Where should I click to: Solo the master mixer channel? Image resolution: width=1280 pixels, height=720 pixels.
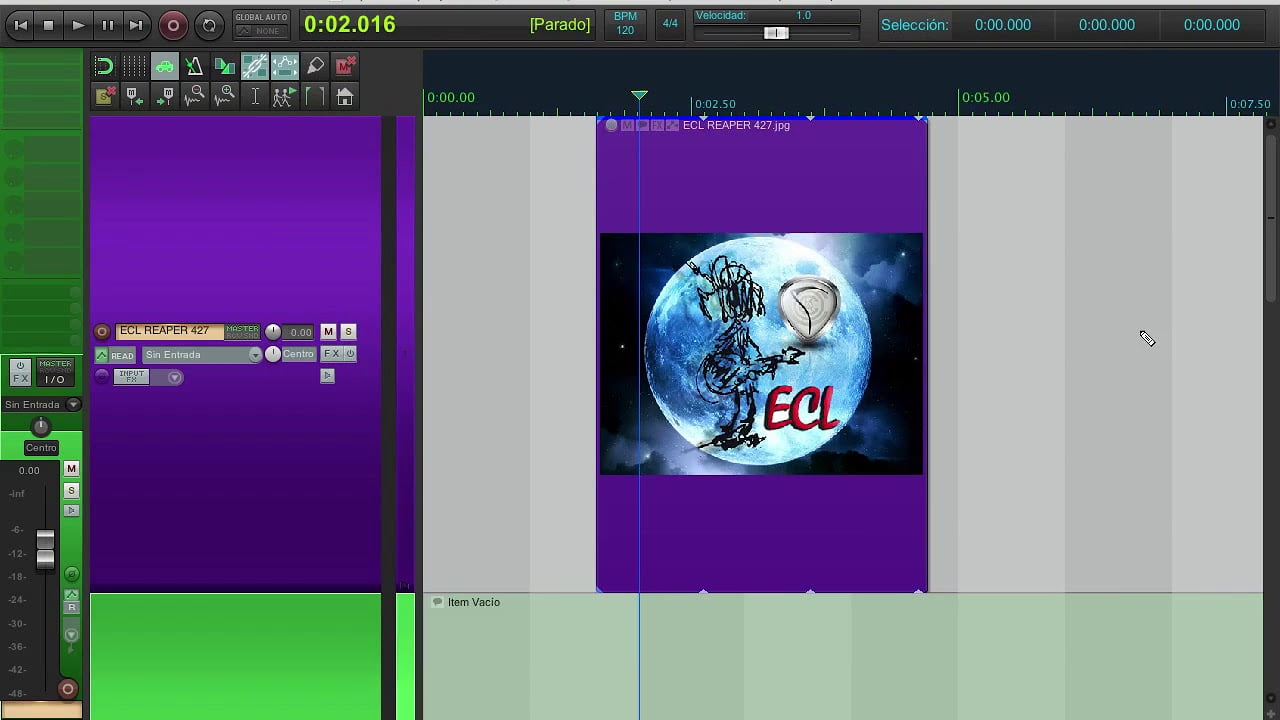[x=71, y=491]
